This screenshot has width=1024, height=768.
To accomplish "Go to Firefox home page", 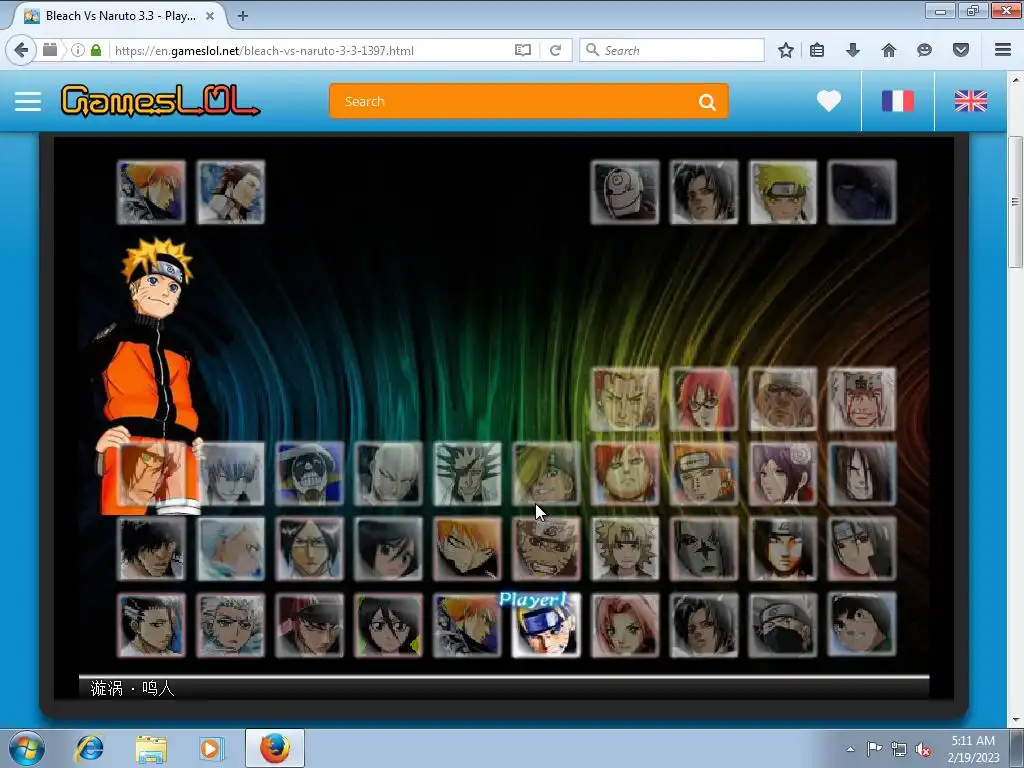I will pyautogui.click(x=888, y=50).
